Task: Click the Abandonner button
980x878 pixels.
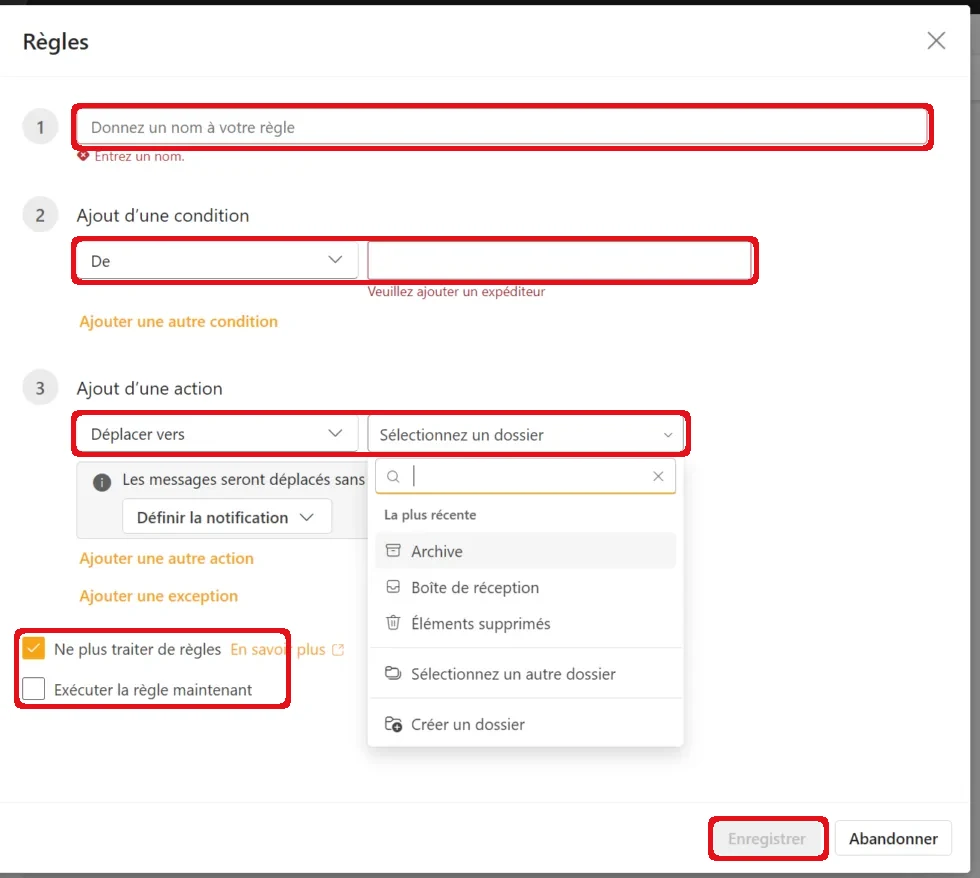Action: coord(893,838)
